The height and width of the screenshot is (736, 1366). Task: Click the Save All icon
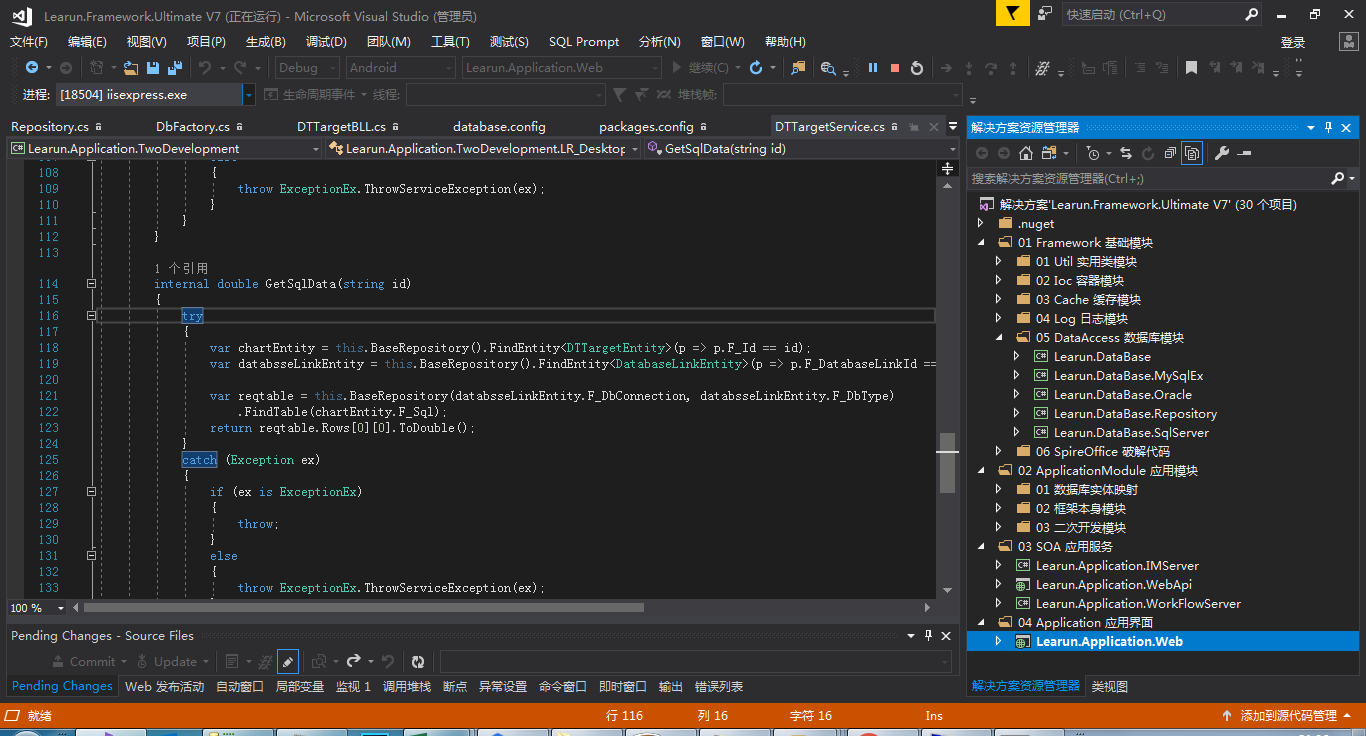tap(175, 68)
